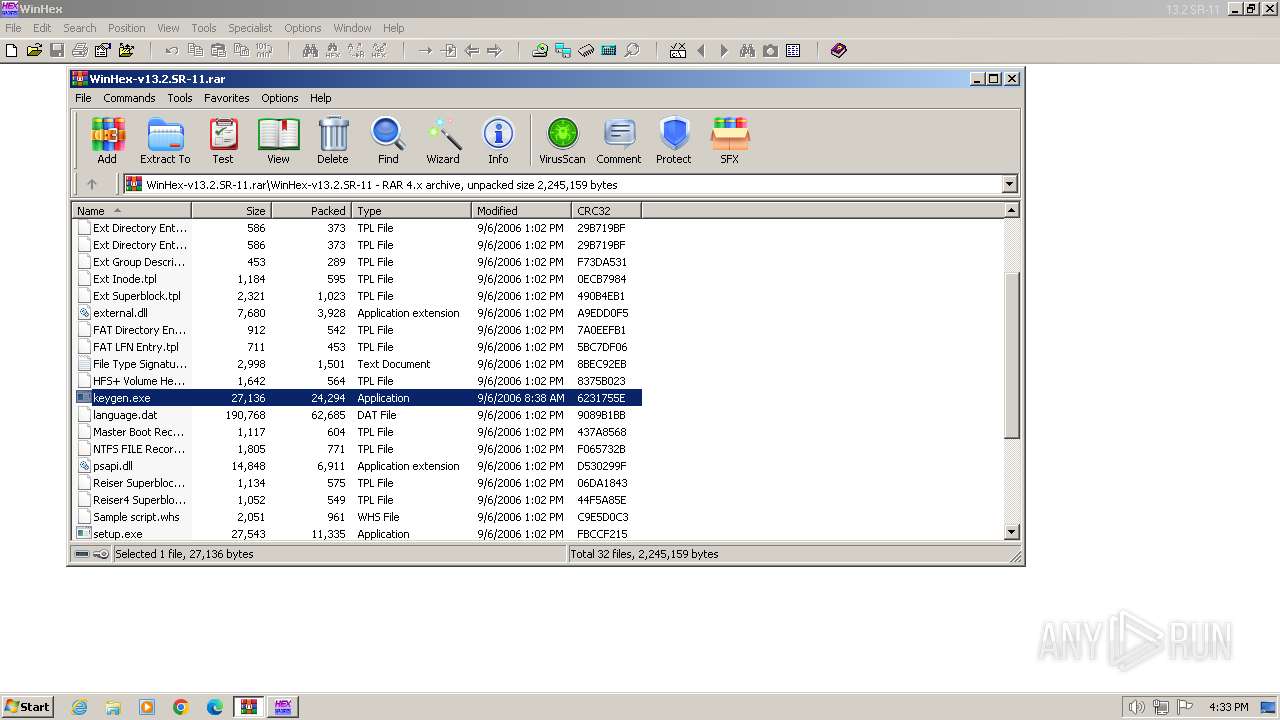Click WinHex help book icon
The image size is (1280, 720).
(839, 50)
